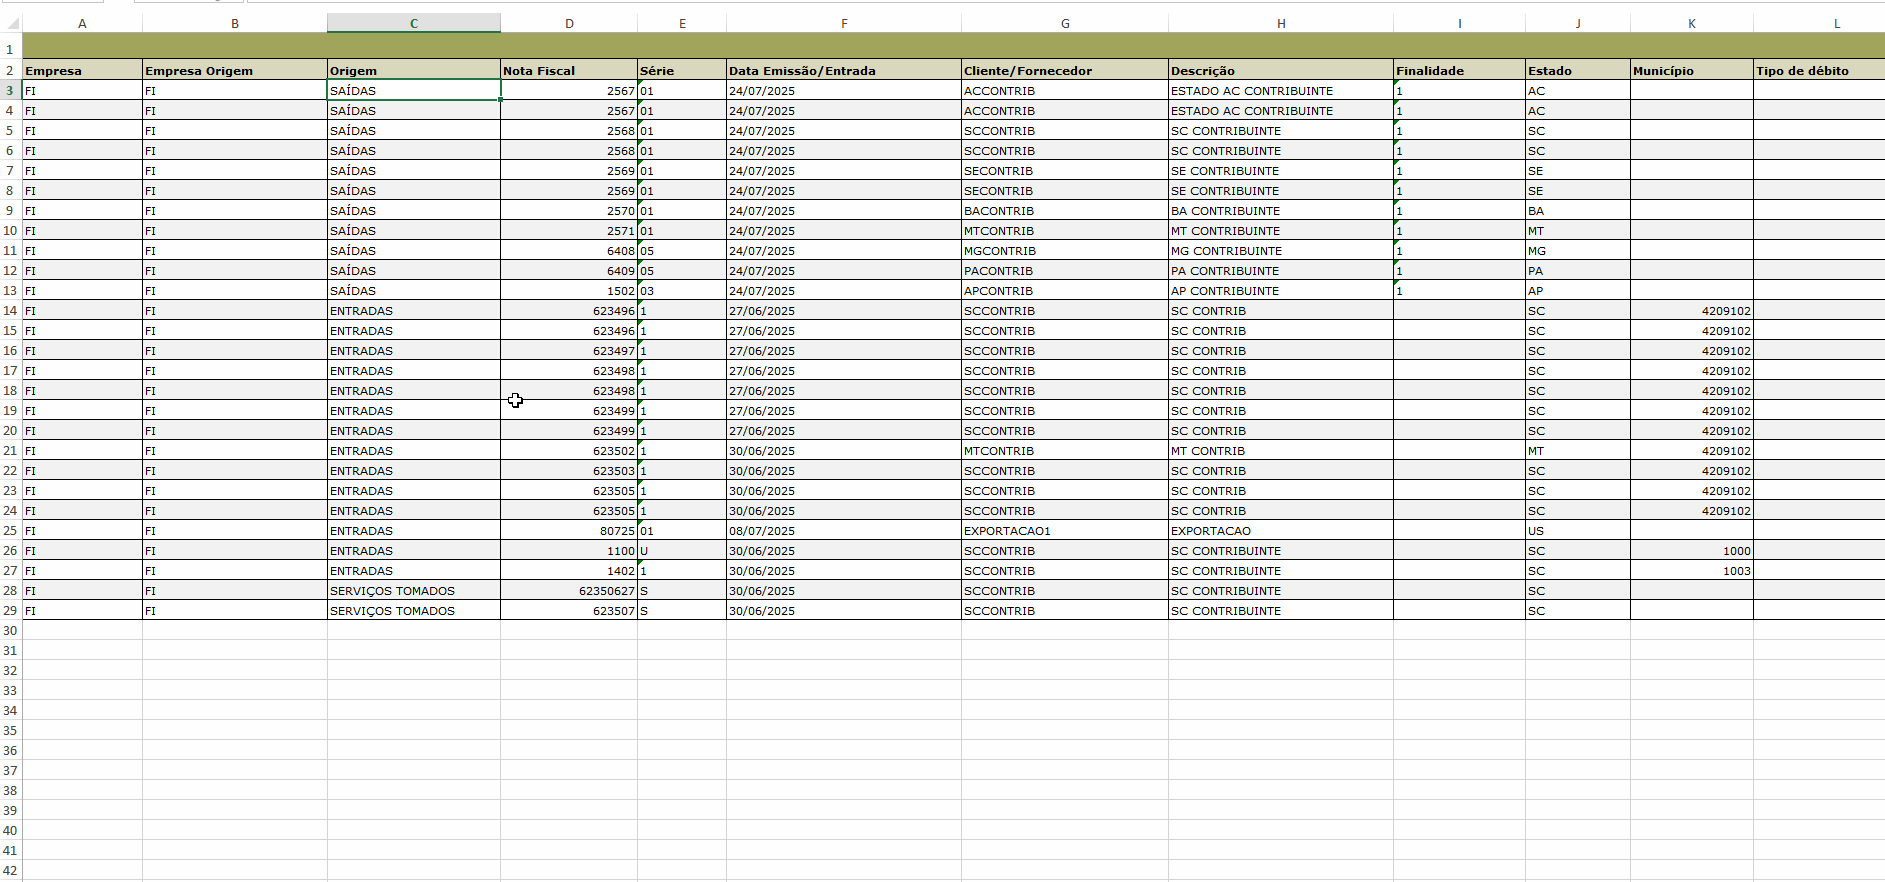Click the Tipo de débito header cell
Image resolution: width=1885 pixels, height=882 pixels.
point(1819,71)
